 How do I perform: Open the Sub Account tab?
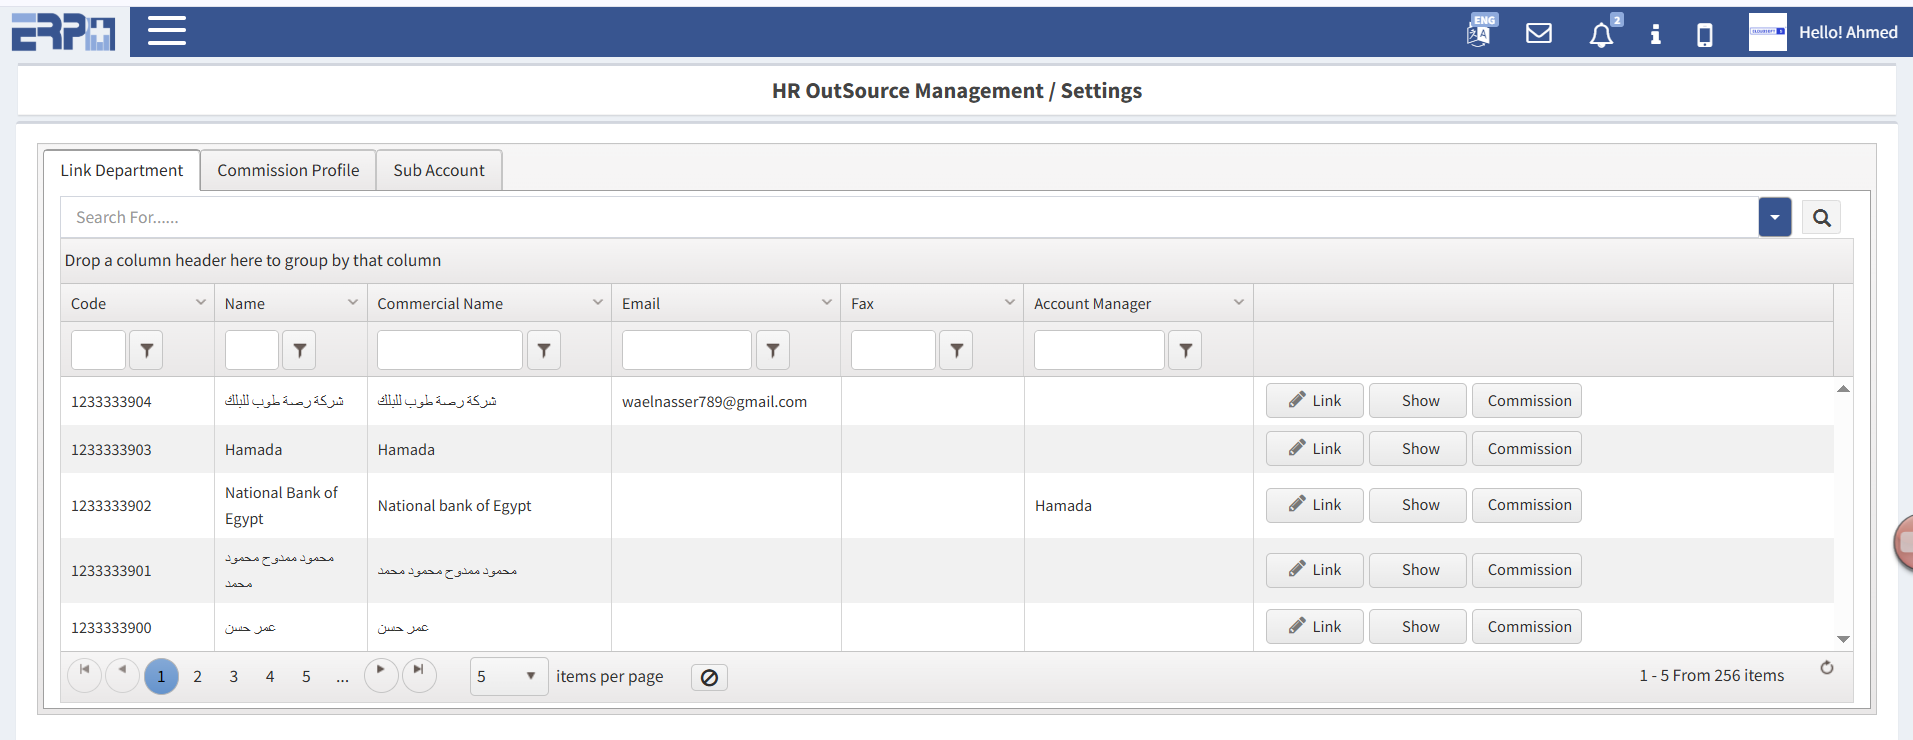coord(439,171)
